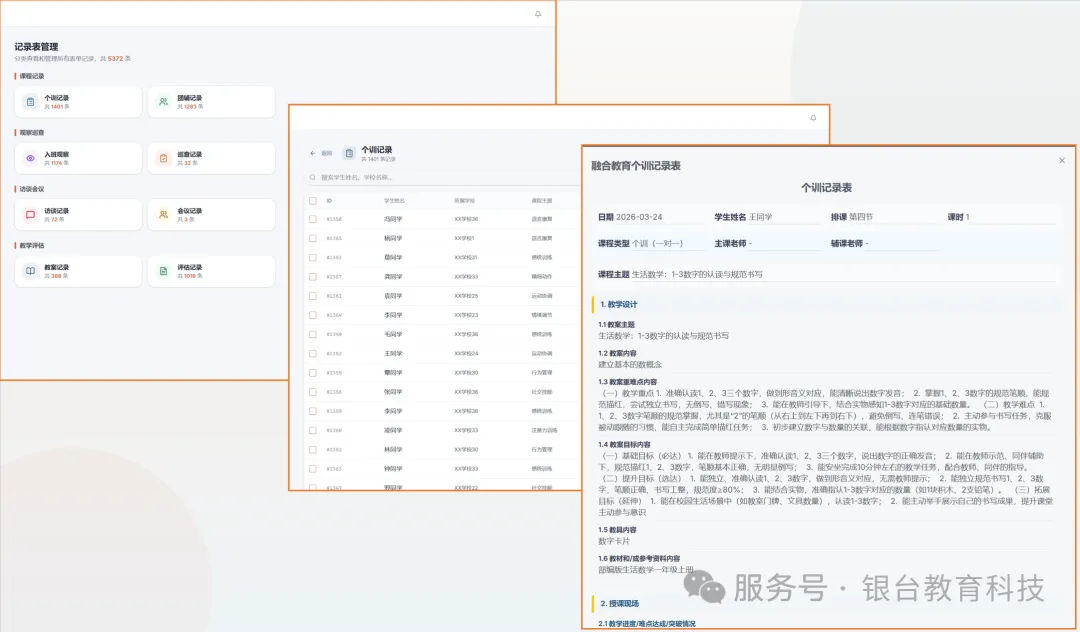This screenshot has height=632, width=1080.
Task: Click the back arrow beside 返回
Action: [x=313, y=153]
